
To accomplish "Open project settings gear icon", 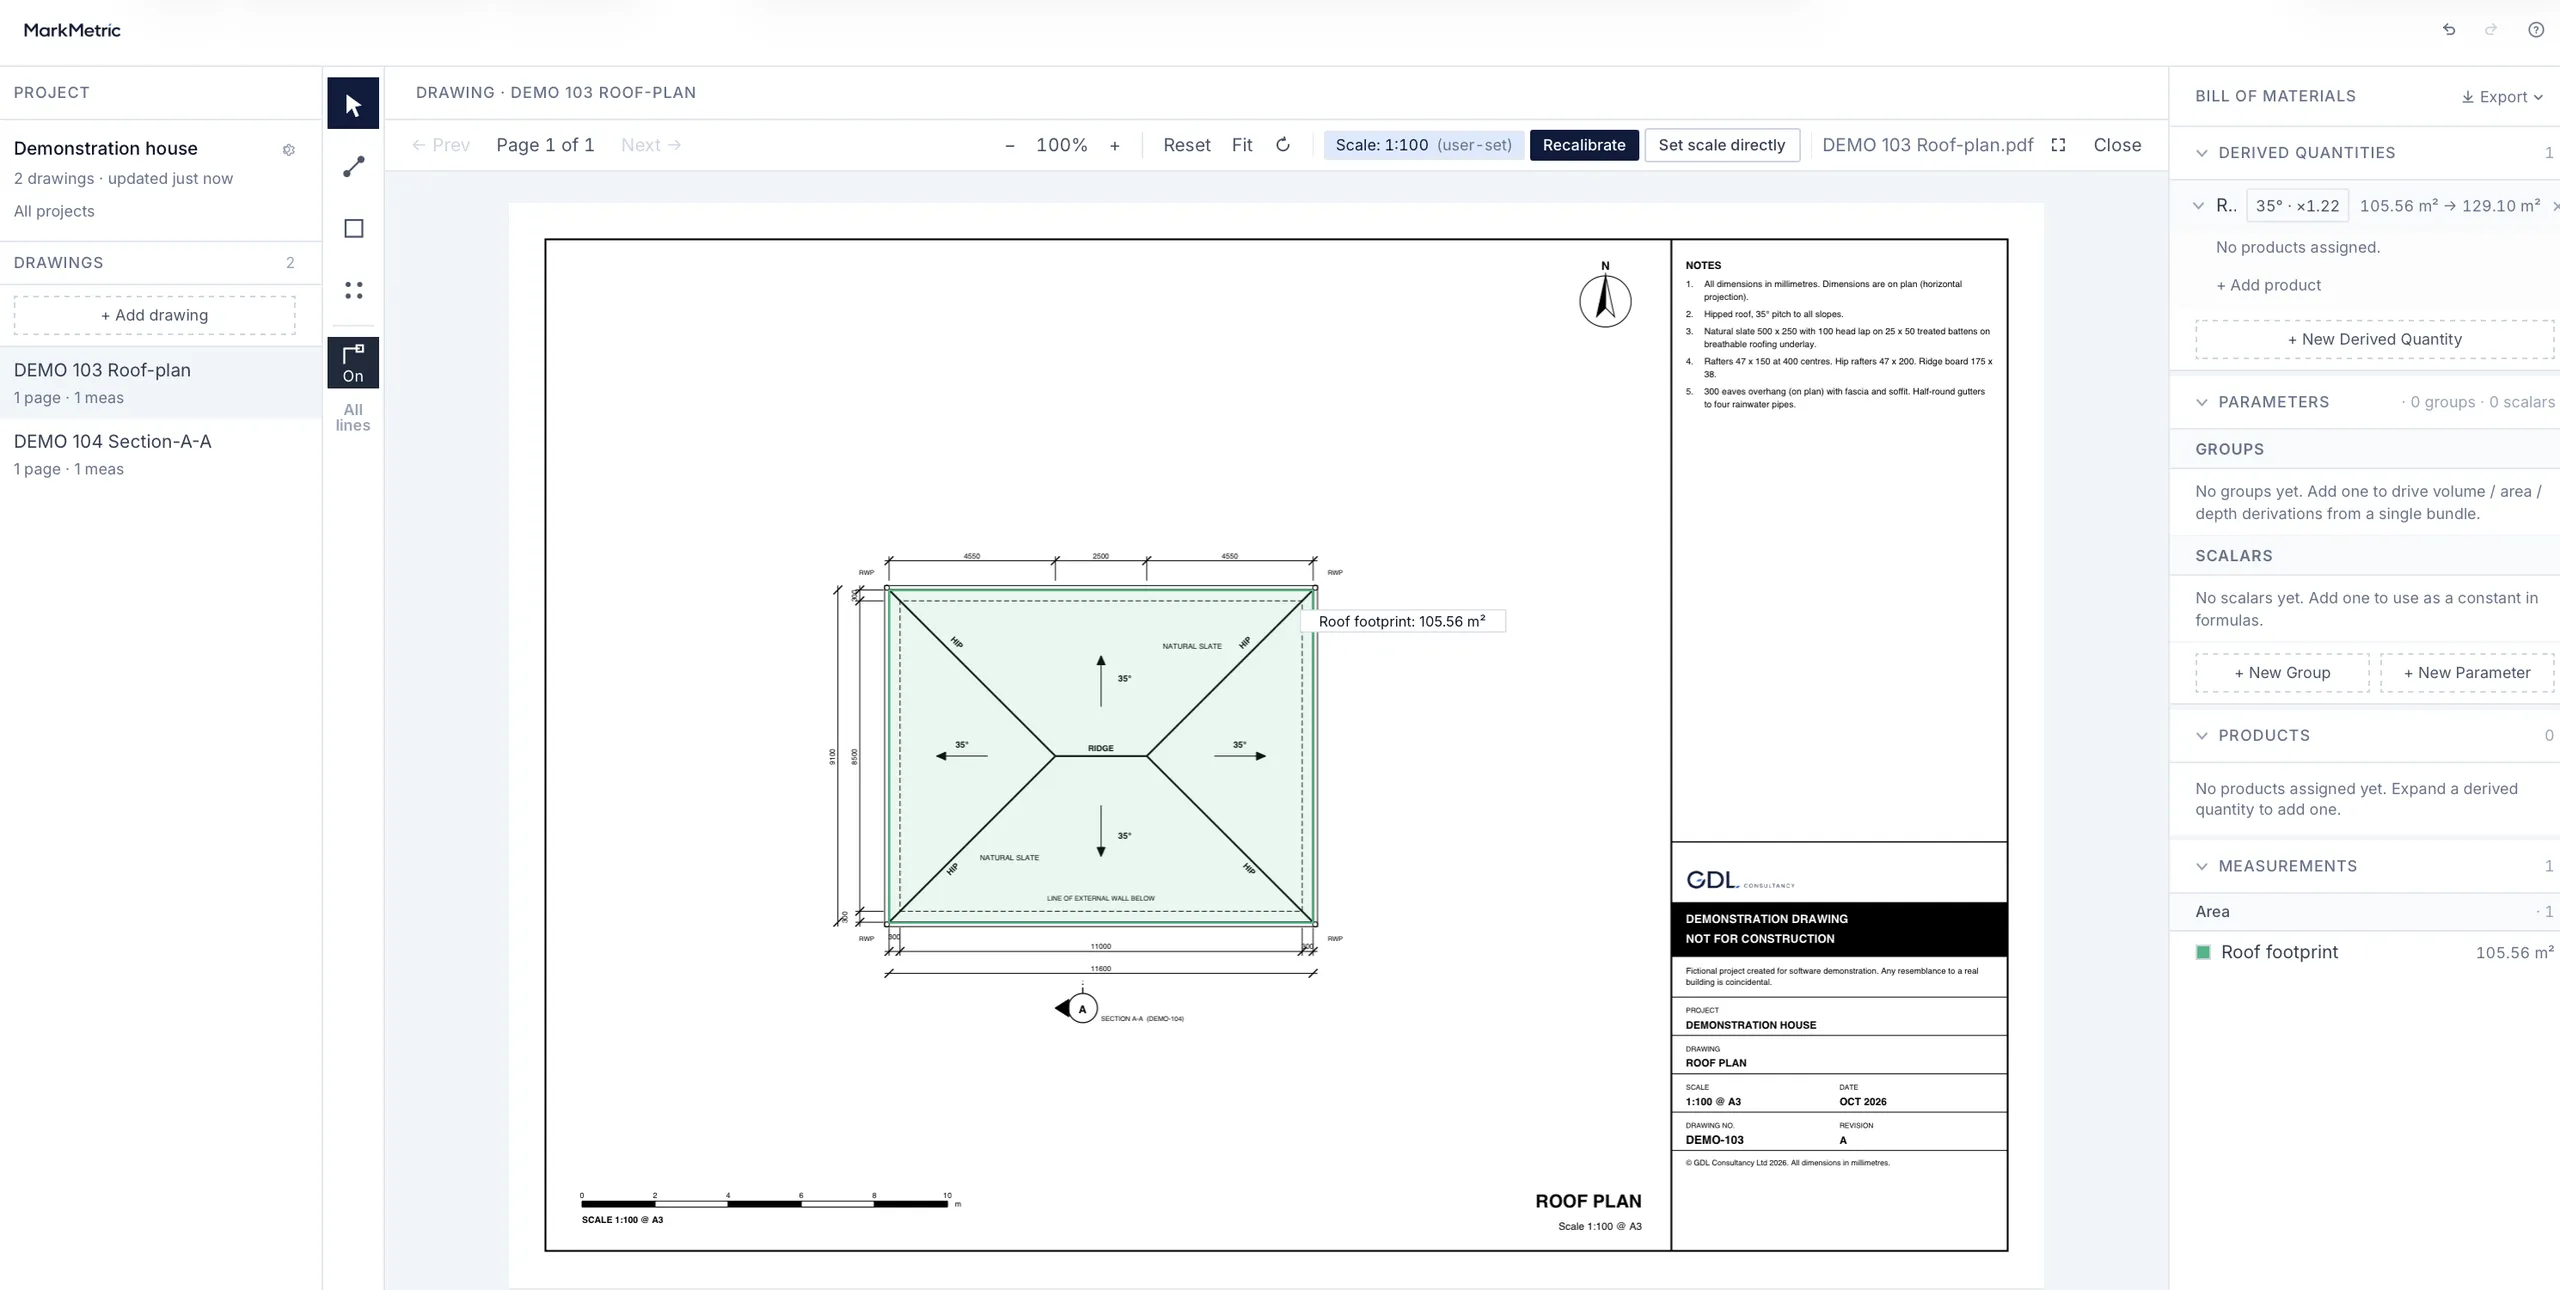I will click(289, 150).
